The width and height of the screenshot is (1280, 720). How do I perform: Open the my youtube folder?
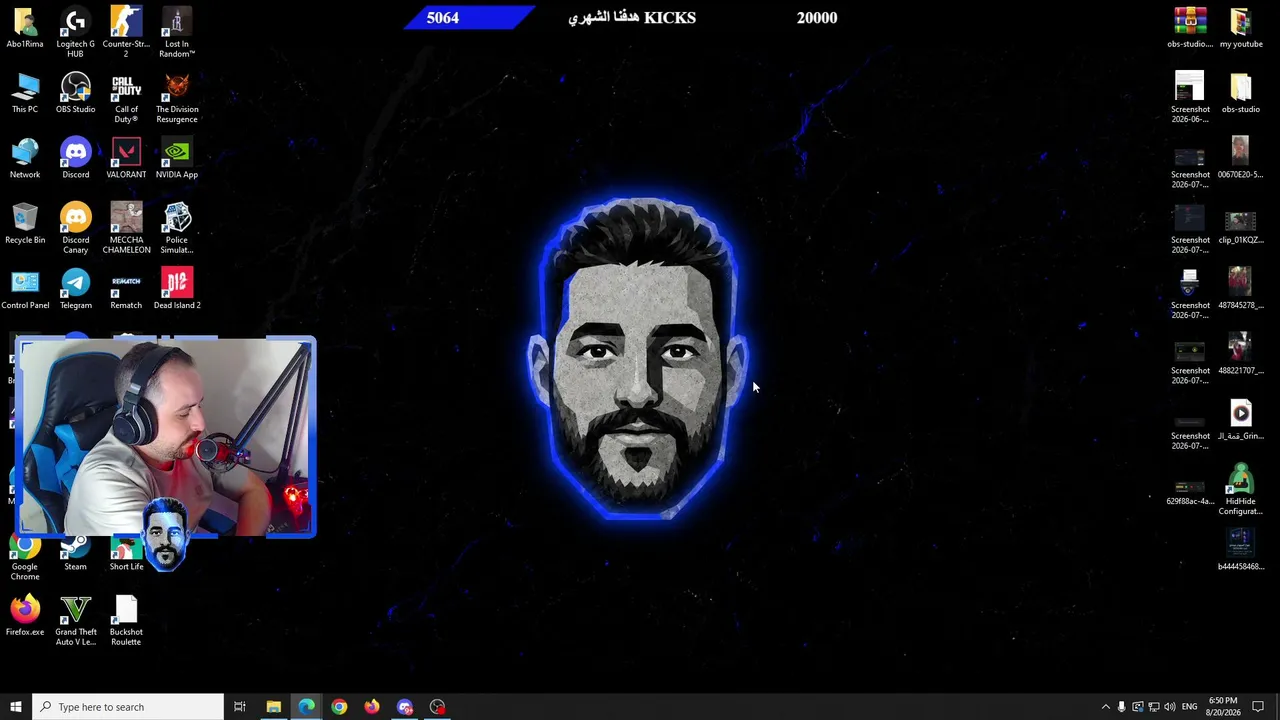coord(1240,28)
